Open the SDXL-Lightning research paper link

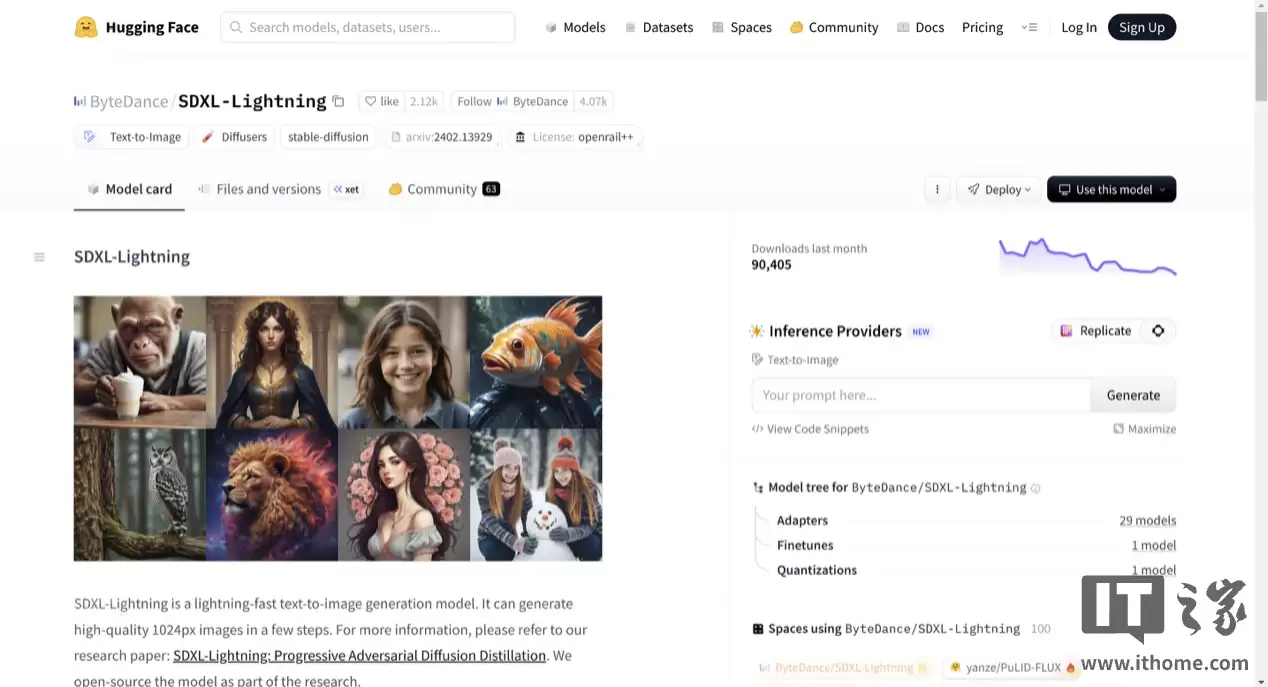point(359,656)
